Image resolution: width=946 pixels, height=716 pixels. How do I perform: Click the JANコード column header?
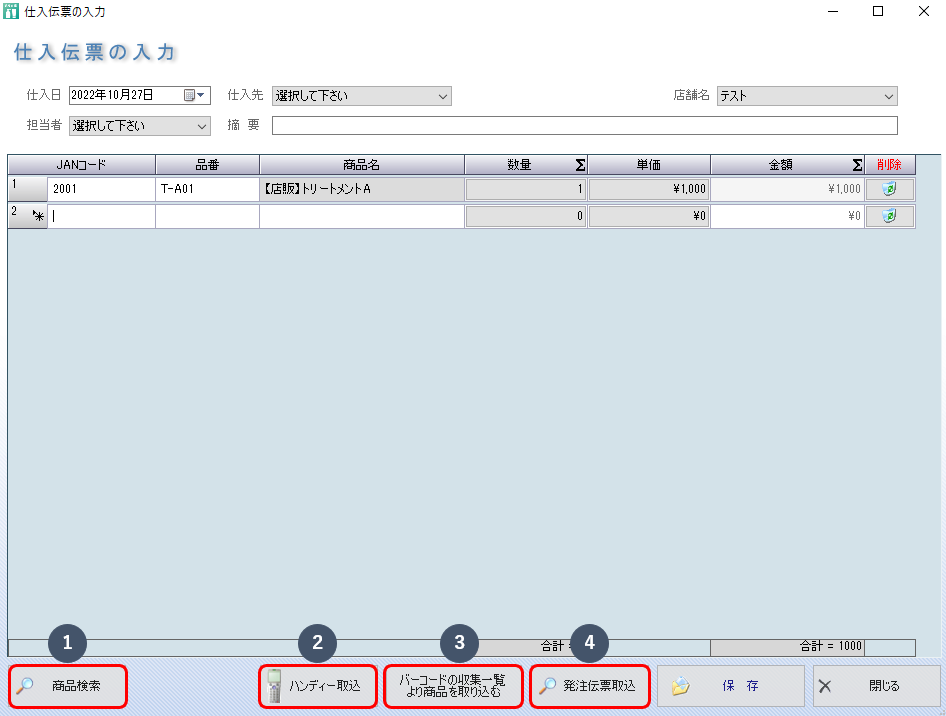81,165
